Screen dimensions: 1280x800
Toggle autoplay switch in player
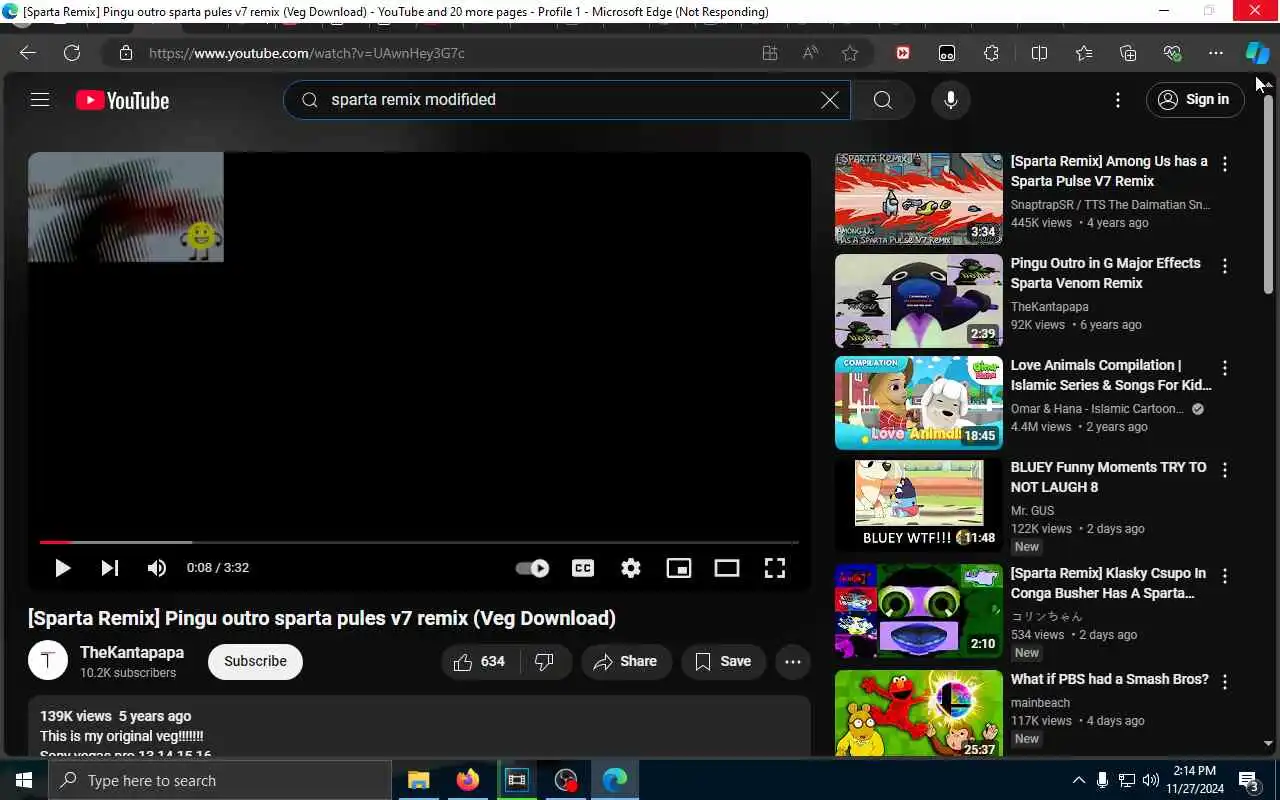coord(533,568)
